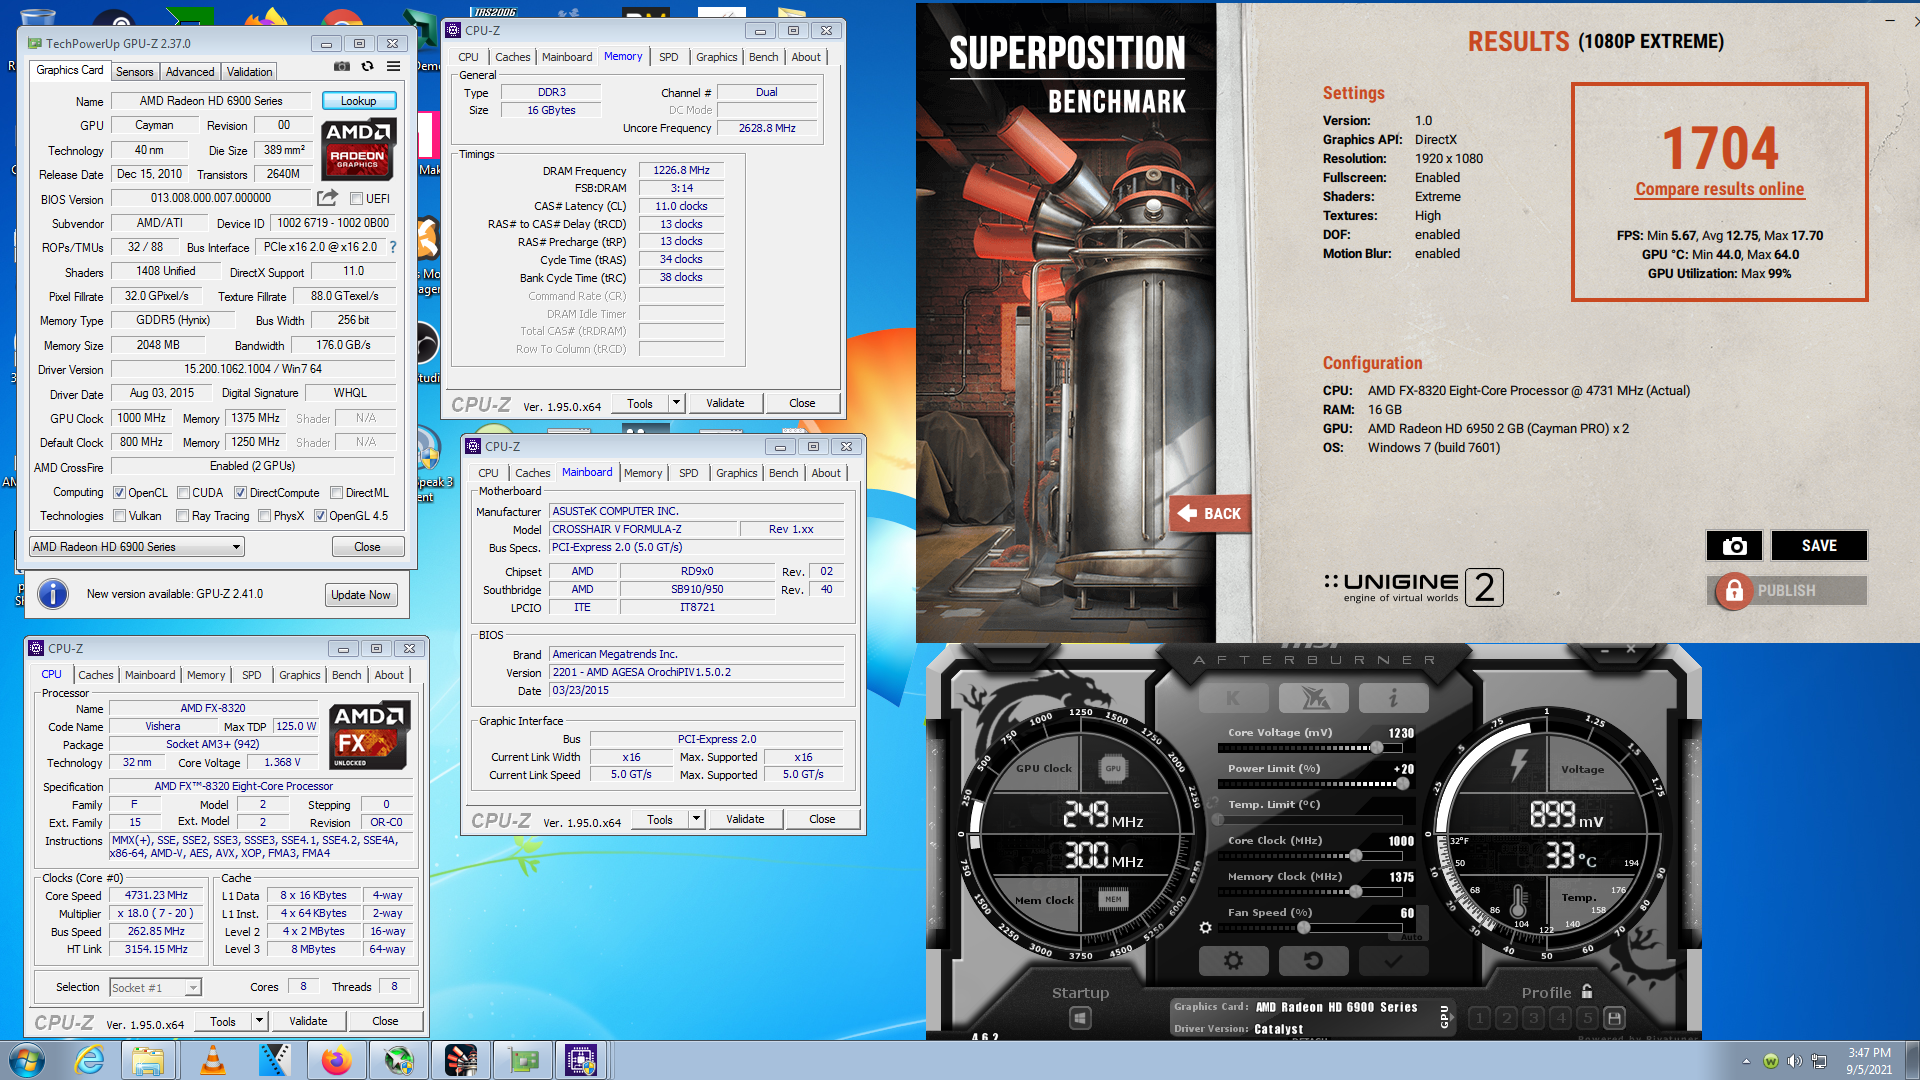1920x1080 pixels.
Task: Click Compare results online link
Action: tap(1719, 190)
